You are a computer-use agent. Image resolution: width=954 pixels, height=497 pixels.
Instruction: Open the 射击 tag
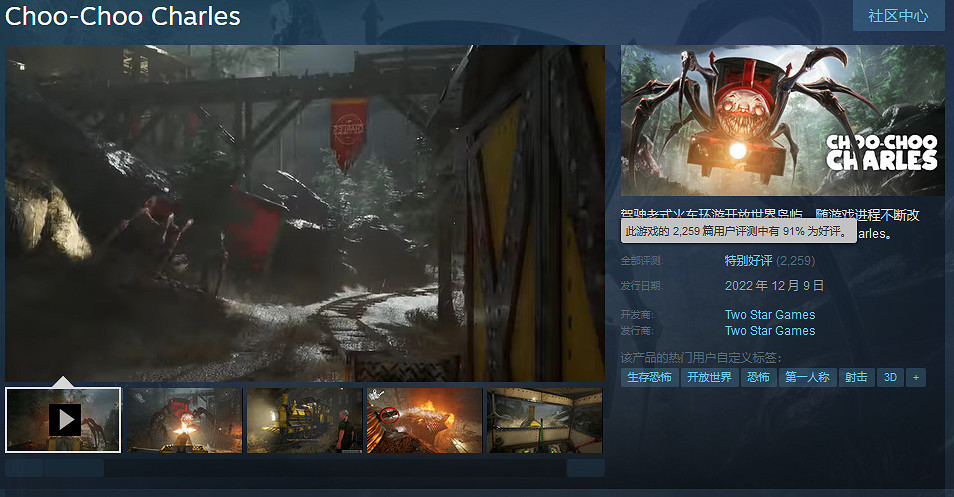tap(856, 378)
